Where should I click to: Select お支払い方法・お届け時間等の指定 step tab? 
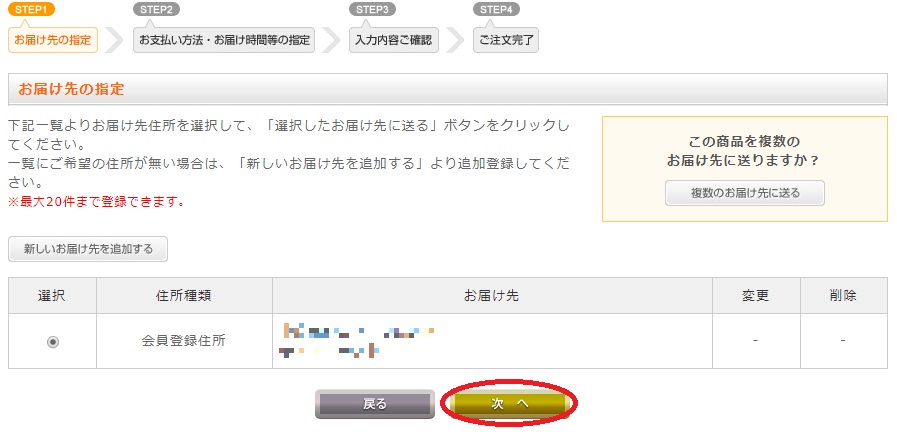tap(224, 41)
